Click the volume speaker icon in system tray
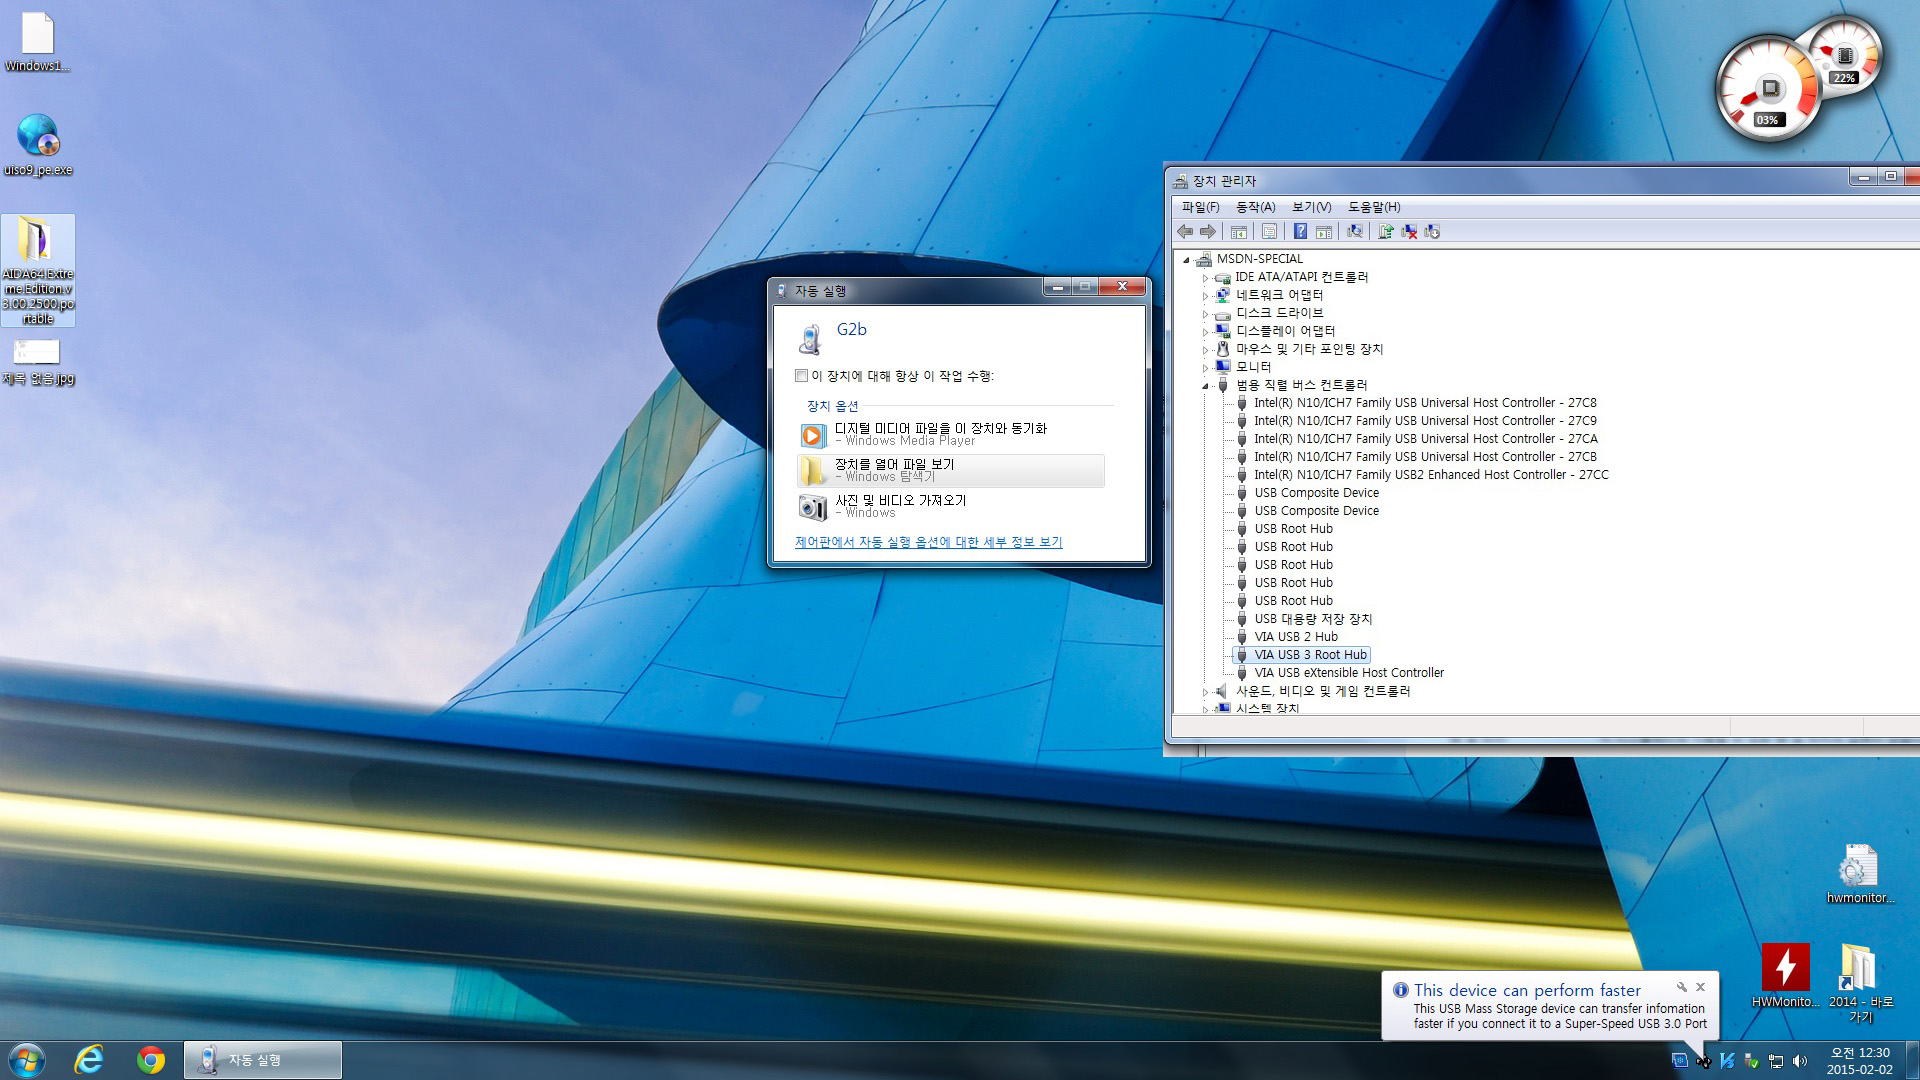The image size is (1920, 1080). tap(1800, 1061)
